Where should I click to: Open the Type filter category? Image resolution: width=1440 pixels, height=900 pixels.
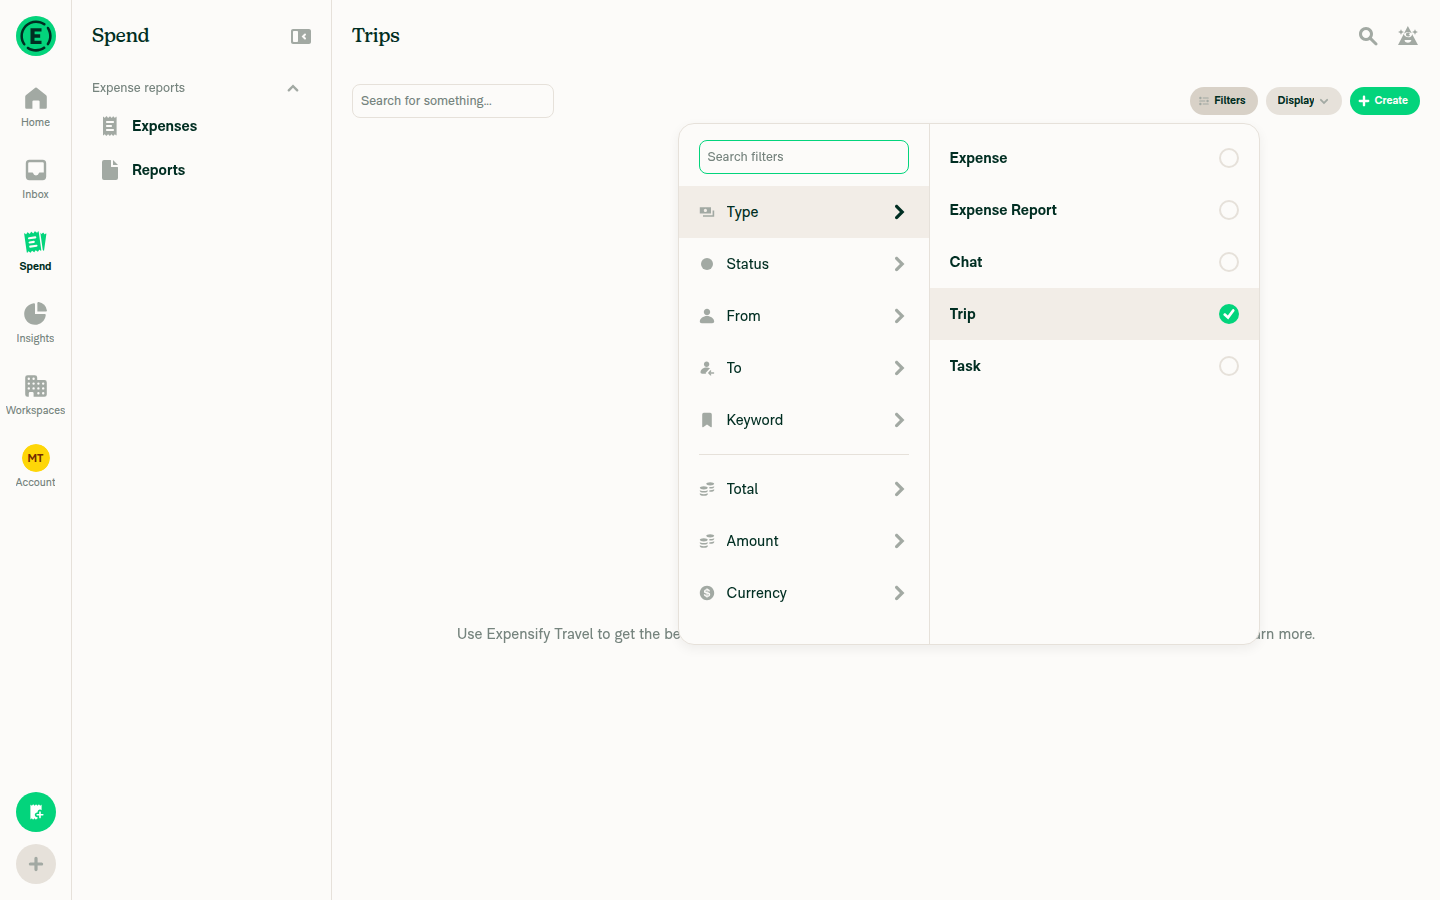(x=804, y=212)
